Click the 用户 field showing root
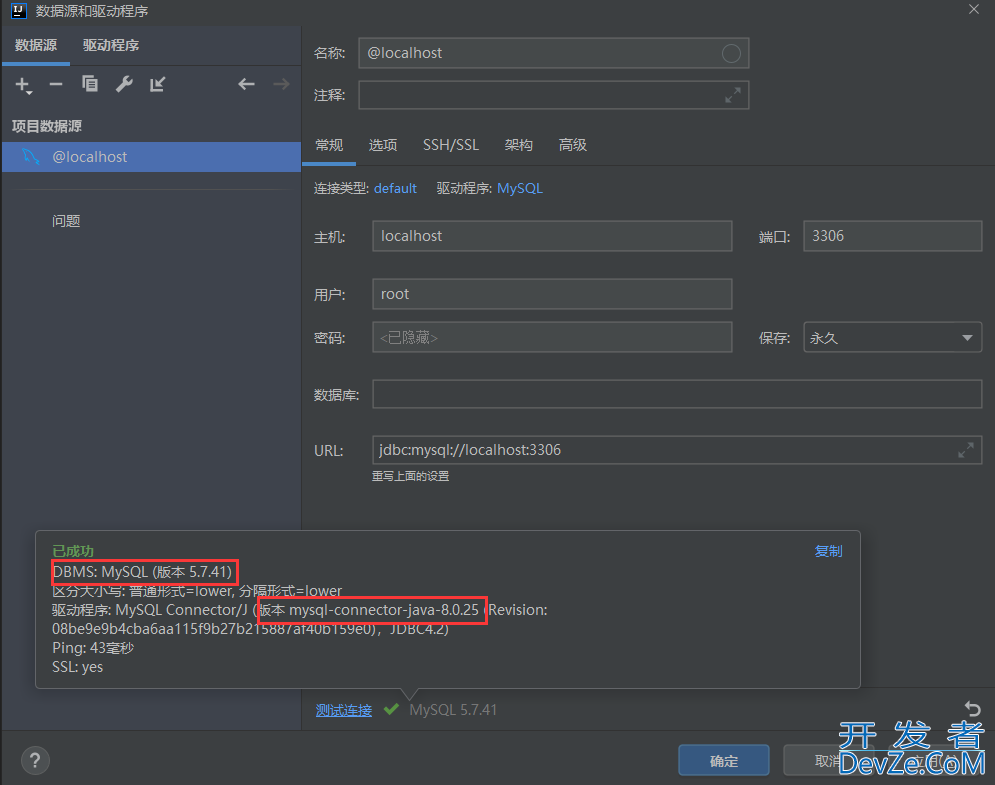 (x=552, y=294)
